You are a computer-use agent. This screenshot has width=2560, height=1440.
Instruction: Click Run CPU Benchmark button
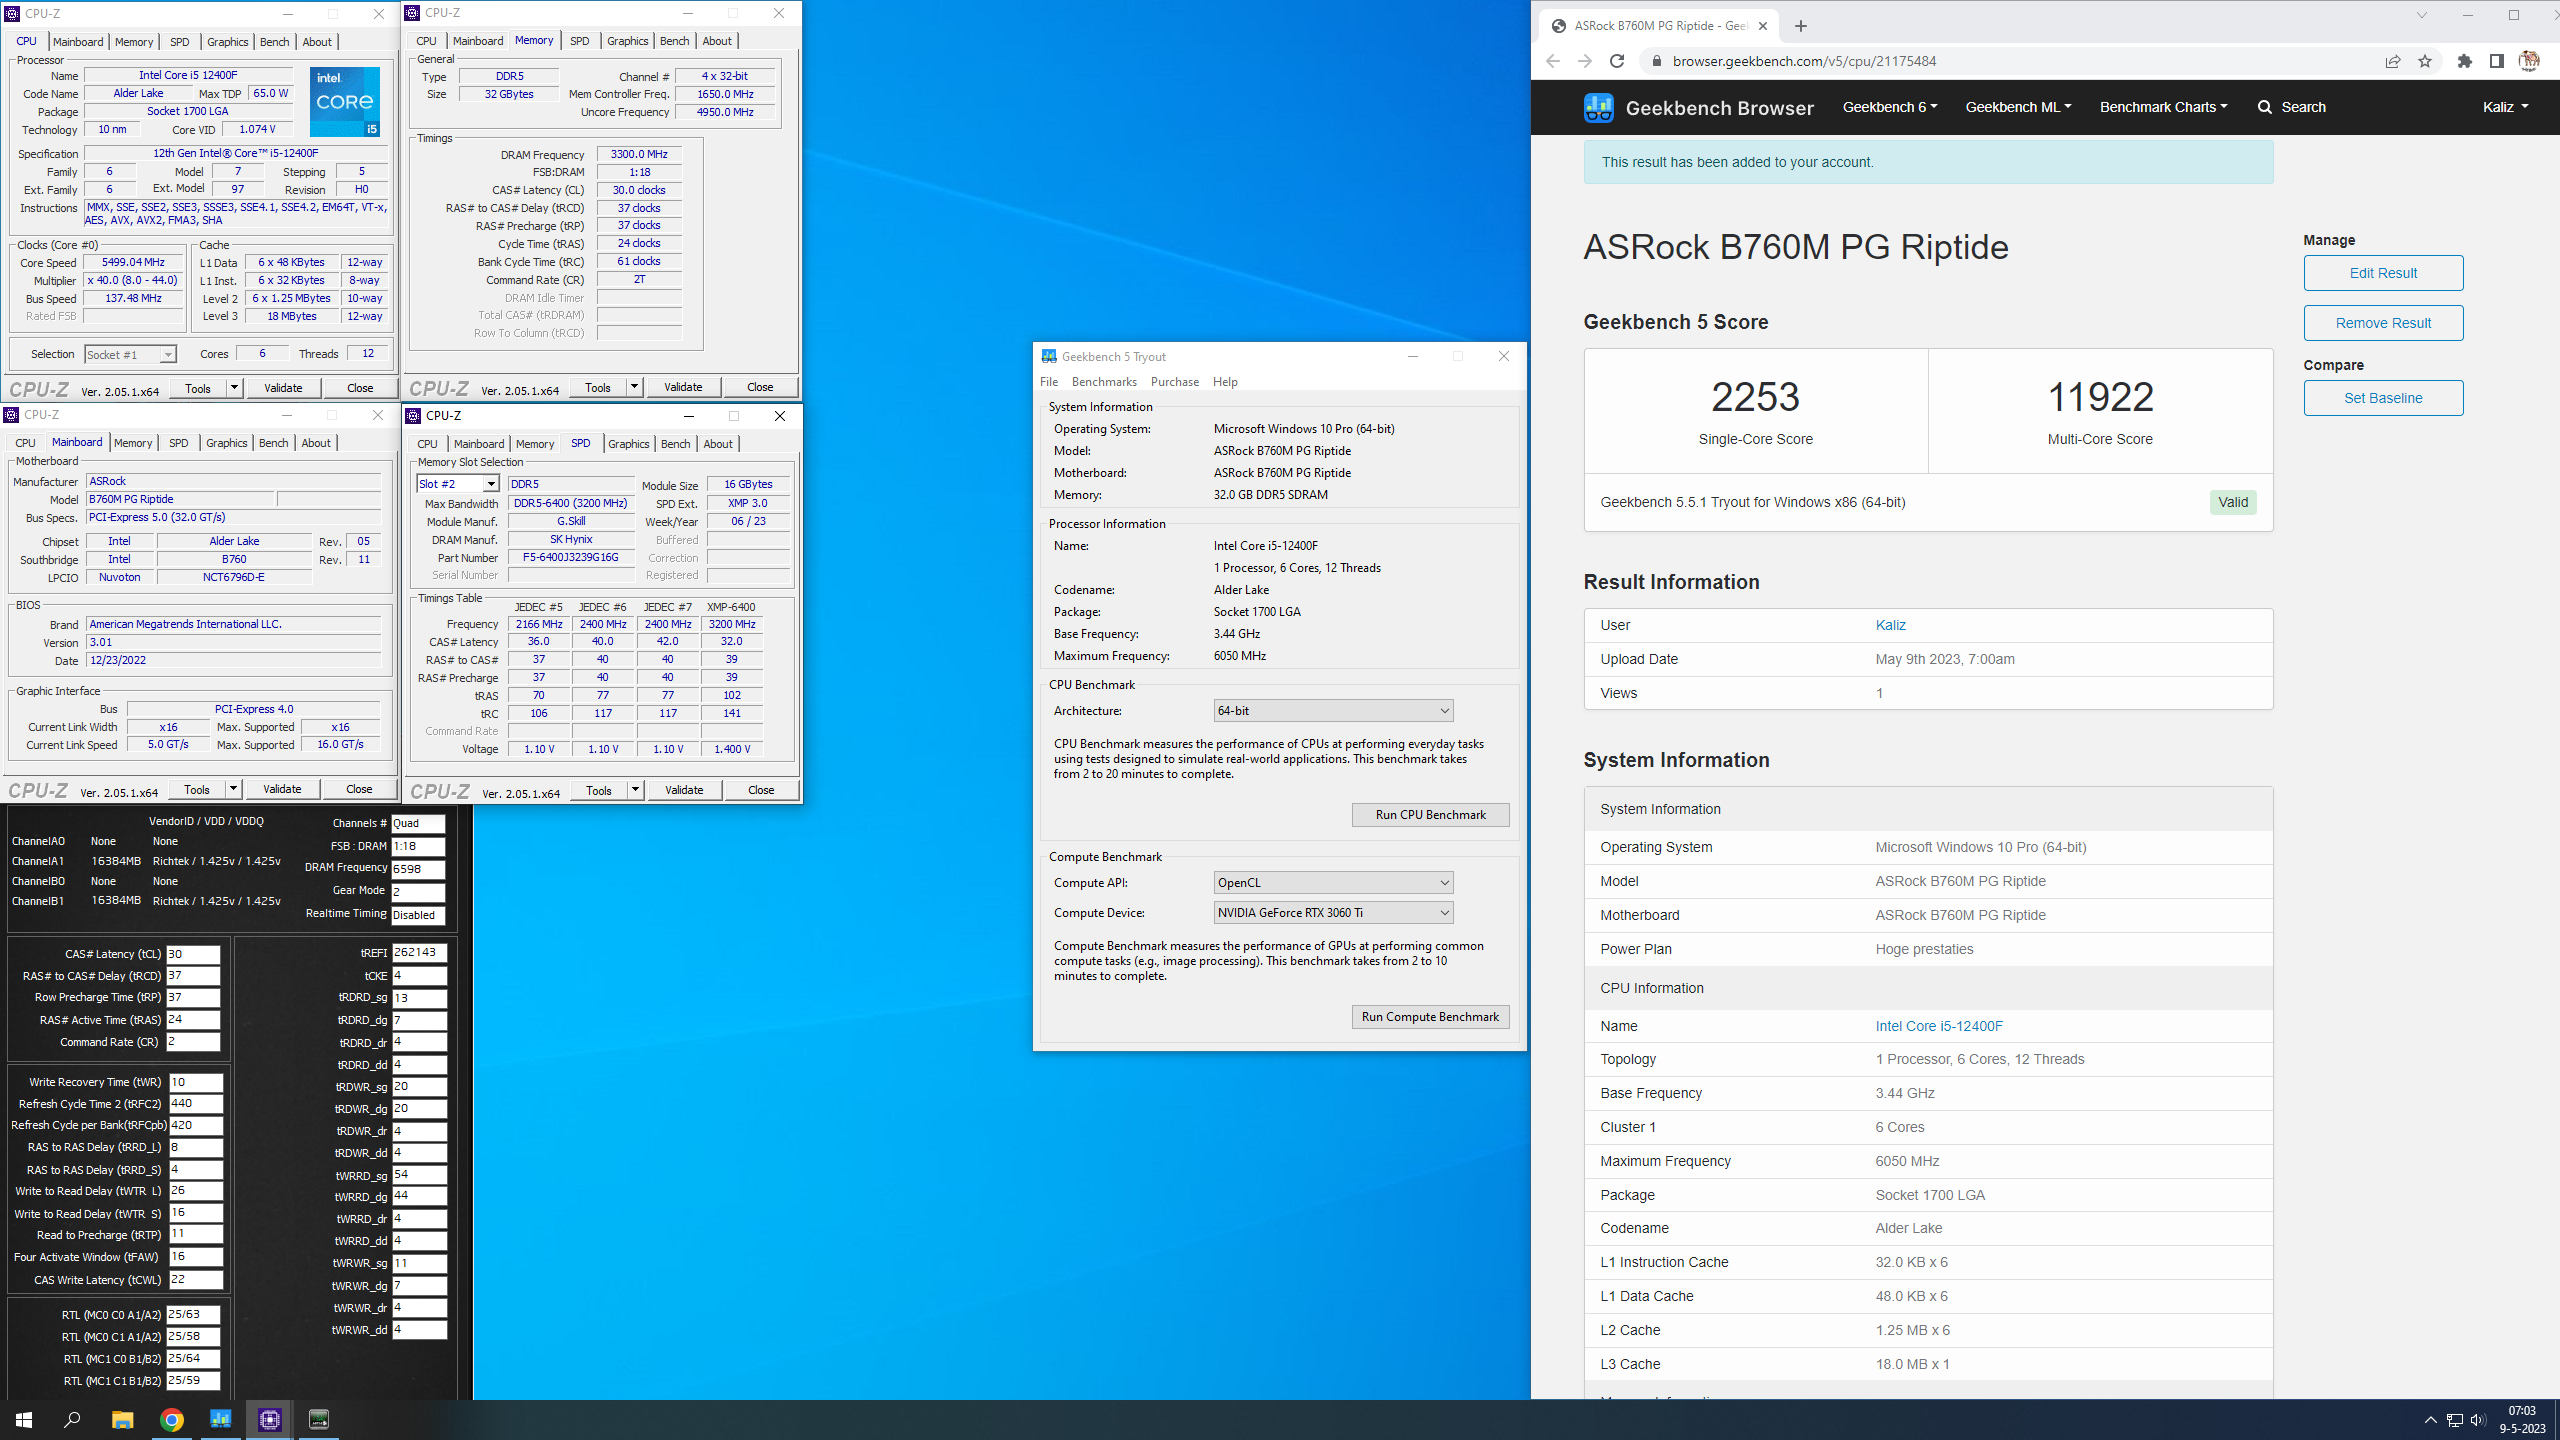pyautogui.click(x=1430, y=815)
